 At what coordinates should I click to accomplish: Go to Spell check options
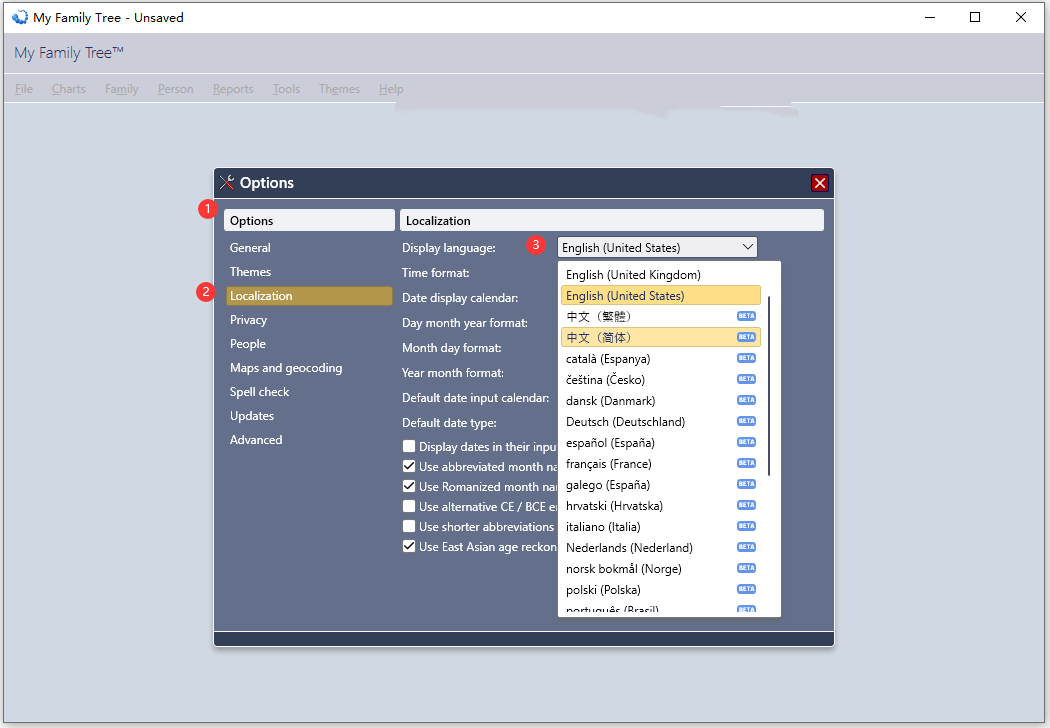tap(309, 392)
